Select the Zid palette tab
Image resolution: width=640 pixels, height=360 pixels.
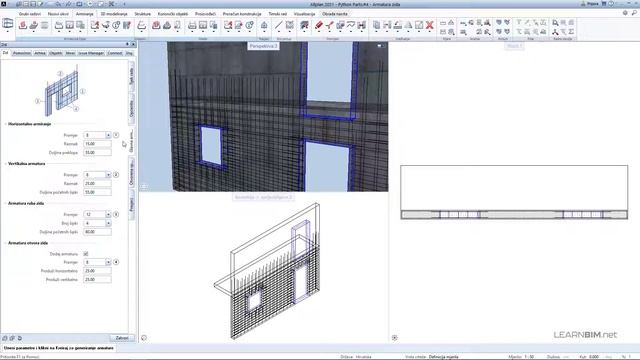tap(5, 53)
